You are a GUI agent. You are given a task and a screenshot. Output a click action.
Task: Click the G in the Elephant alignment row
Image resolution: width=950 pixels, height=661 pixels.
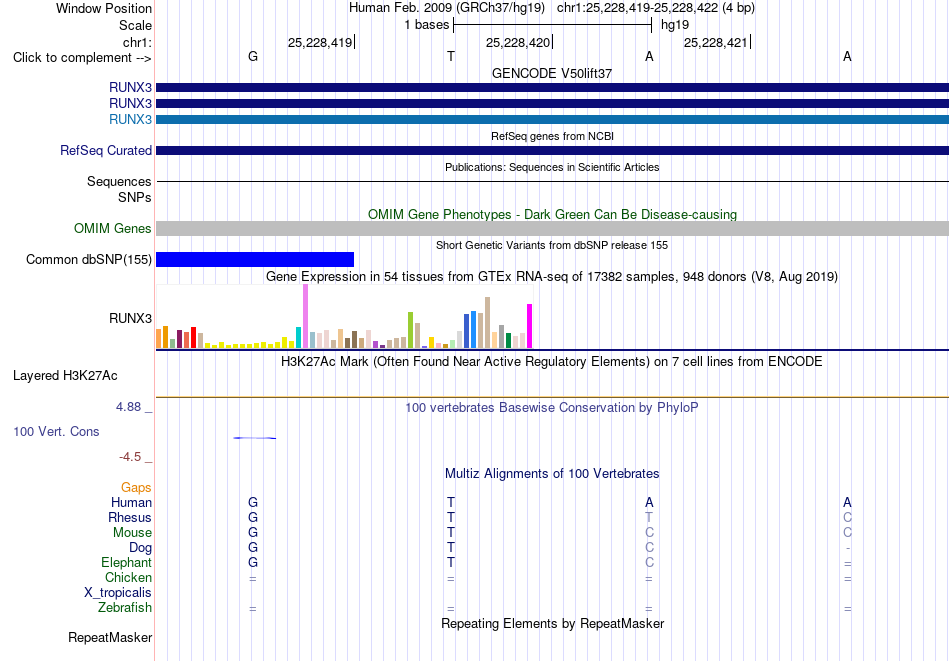coord(253,562)
